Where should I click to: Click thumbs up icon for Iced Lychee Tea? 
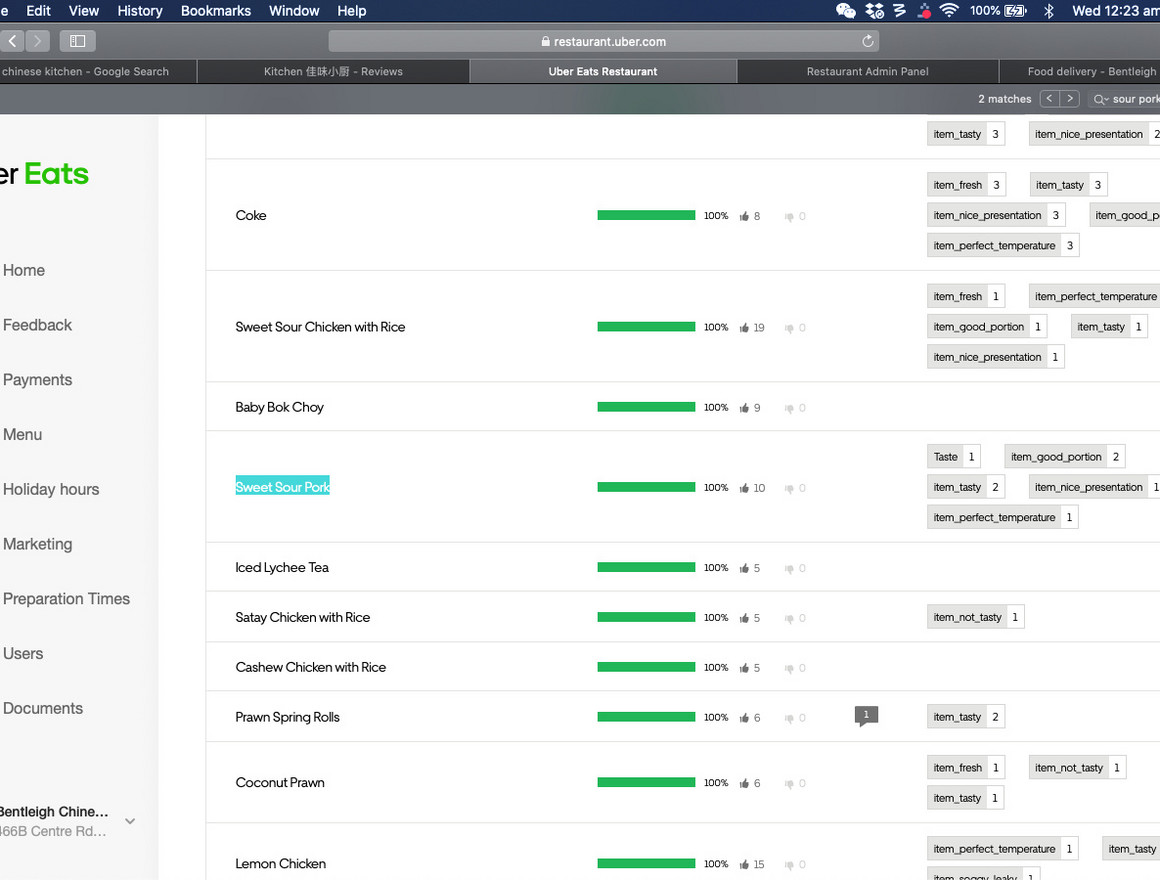pyautogui.click(x=744, y=568)
